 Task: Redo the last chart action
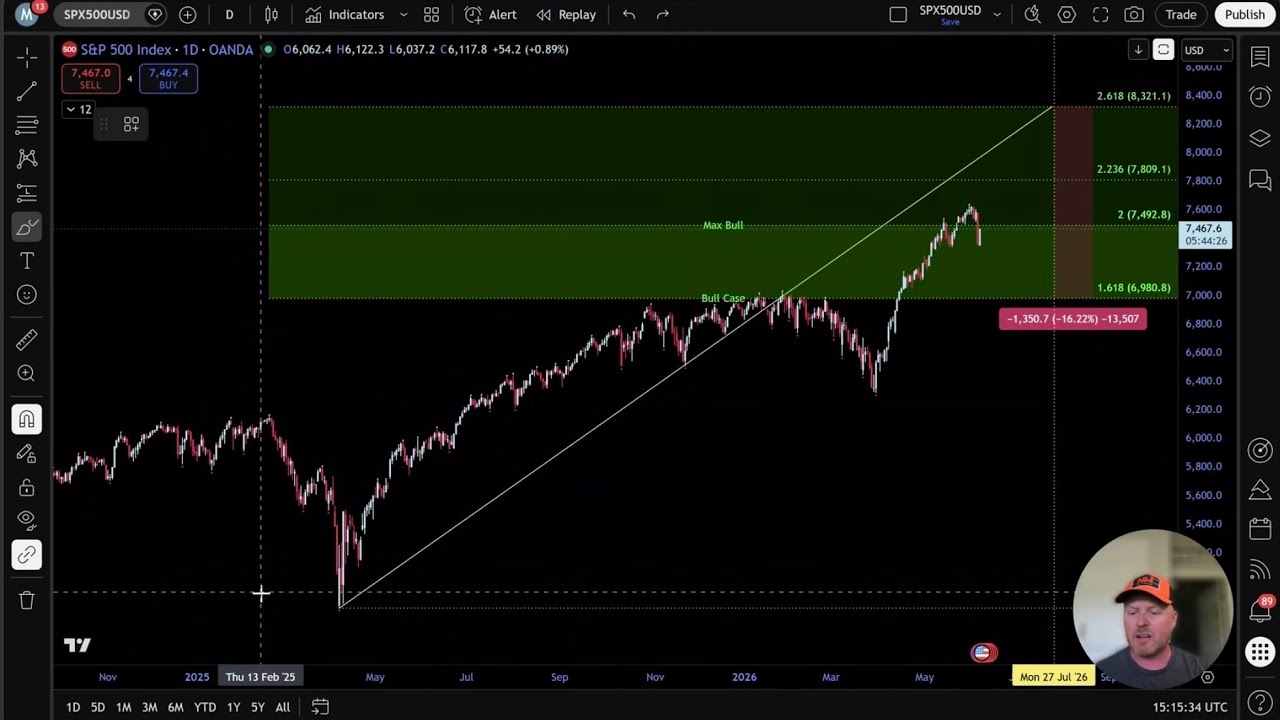pos(662,14)
